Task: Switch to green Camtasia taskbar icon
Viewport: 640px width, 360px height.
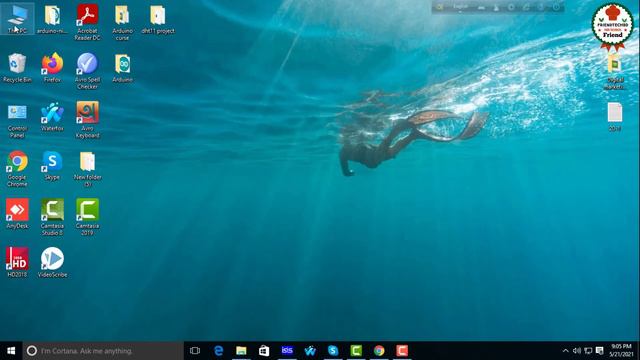Action: pos(356,351)
